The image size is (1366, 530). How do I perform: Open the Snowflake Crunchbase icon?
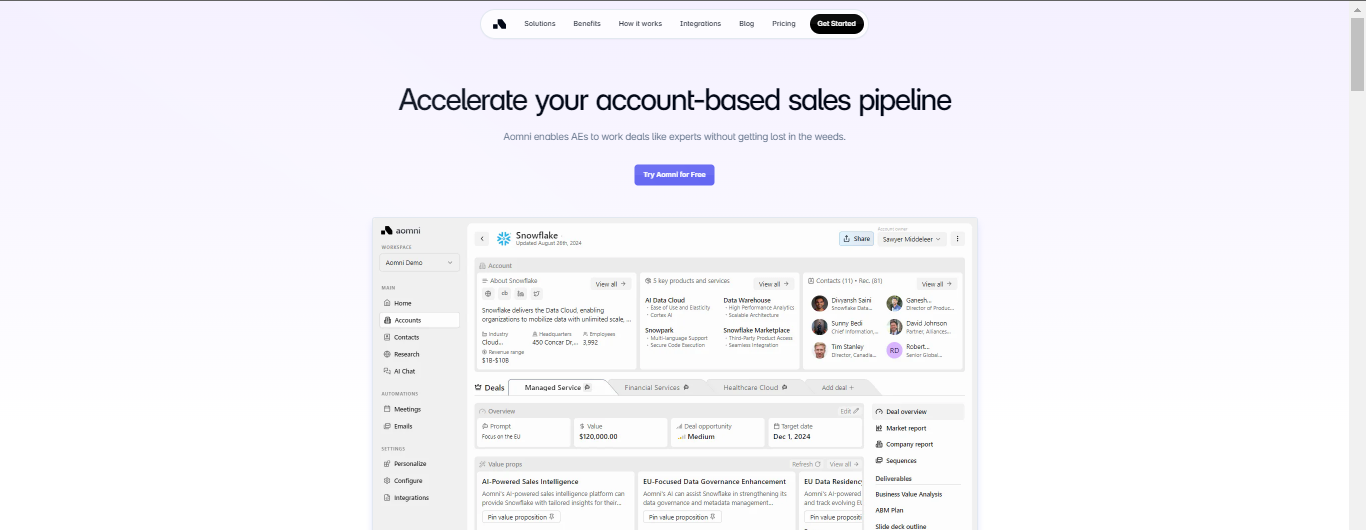504,294
